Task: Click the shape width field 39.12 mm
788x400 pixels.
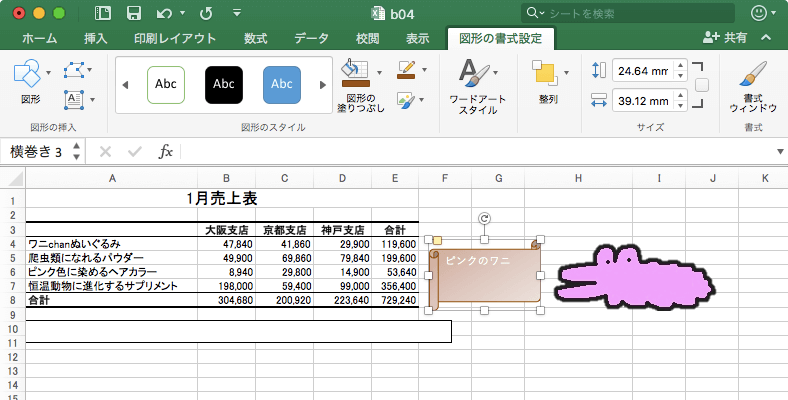Action: 643,101
